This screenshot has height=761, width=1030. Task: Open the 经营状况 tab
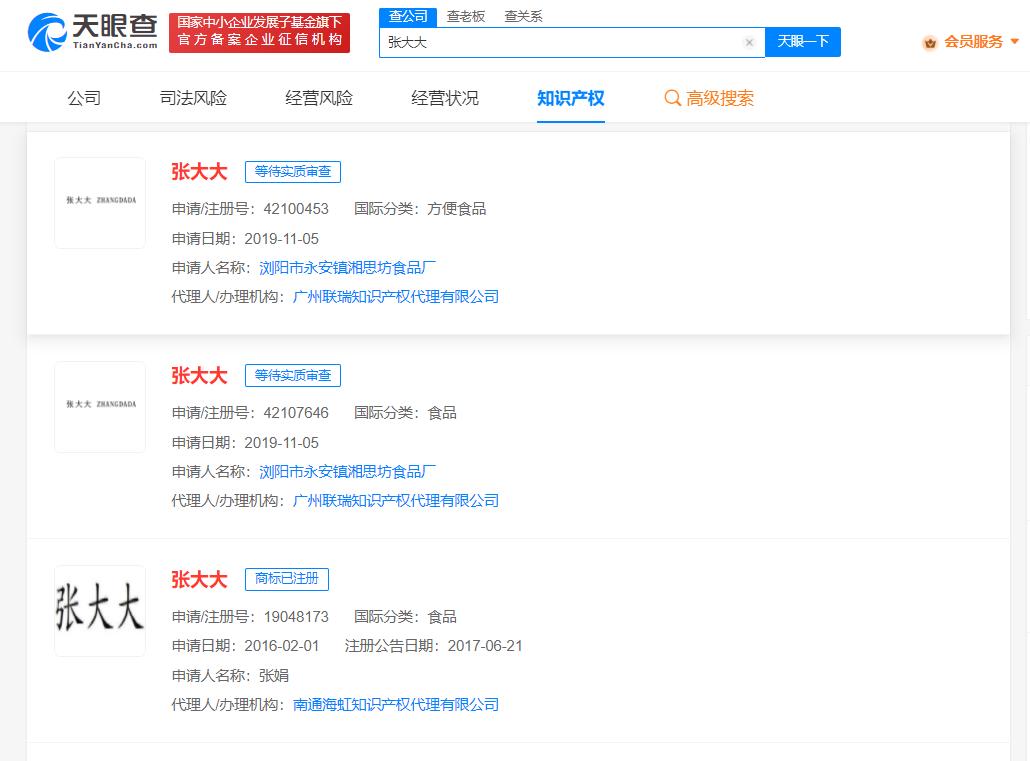coord(445,98)
